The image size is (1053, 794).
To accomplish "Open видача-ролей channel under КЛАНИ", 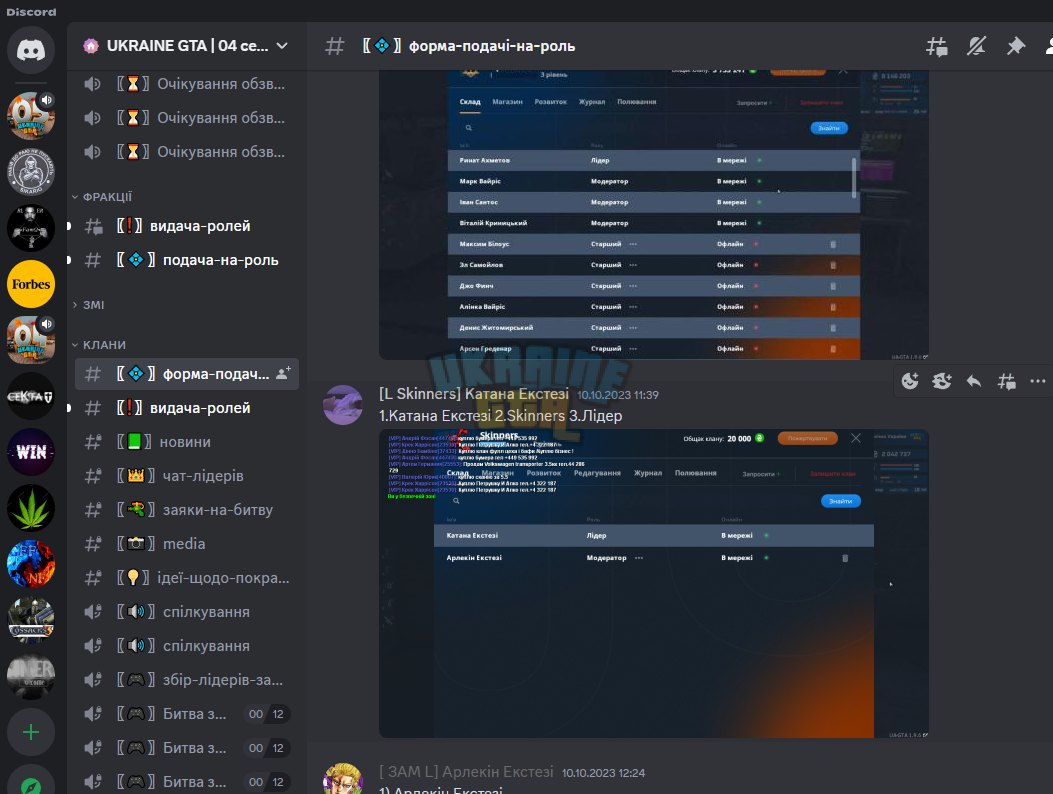I will [x=187, y=408].
